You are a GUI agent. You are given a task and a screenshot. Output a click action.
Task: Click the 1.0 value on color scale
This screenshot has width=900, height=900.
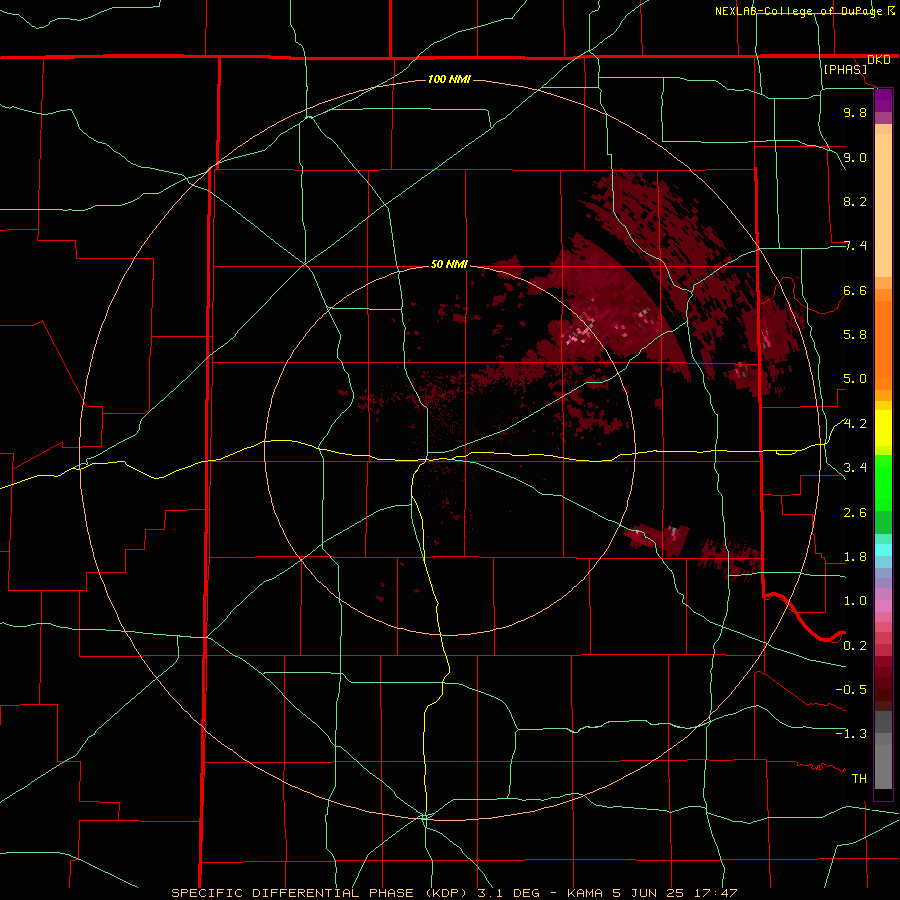(855, 601)
